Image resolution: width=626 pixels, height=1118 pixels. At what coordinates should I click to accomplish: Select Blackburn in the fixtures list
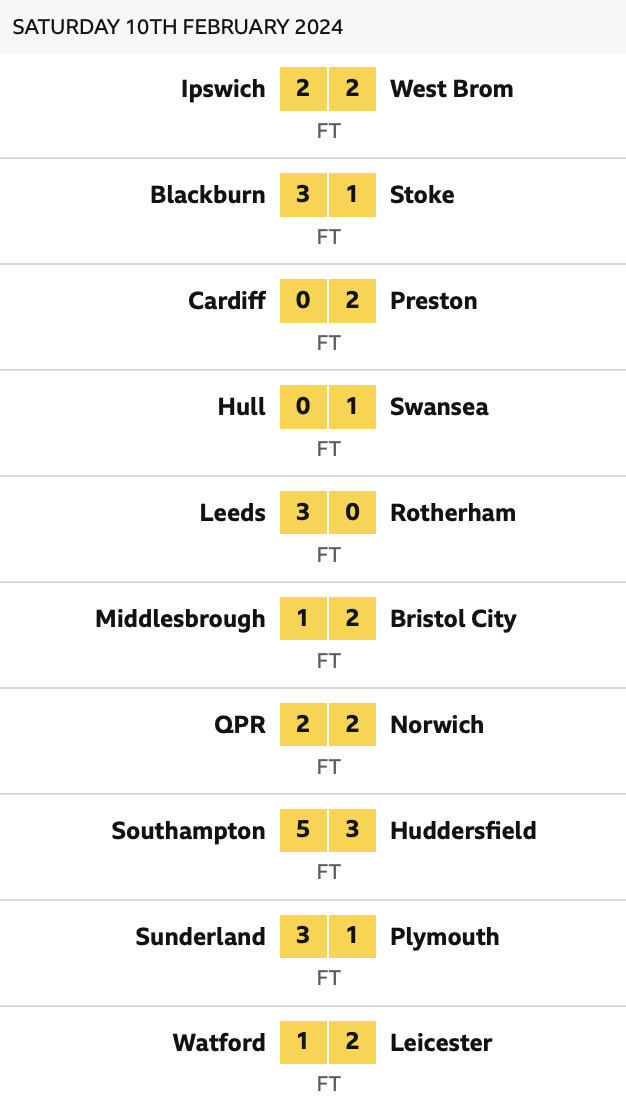pos(208,195)
